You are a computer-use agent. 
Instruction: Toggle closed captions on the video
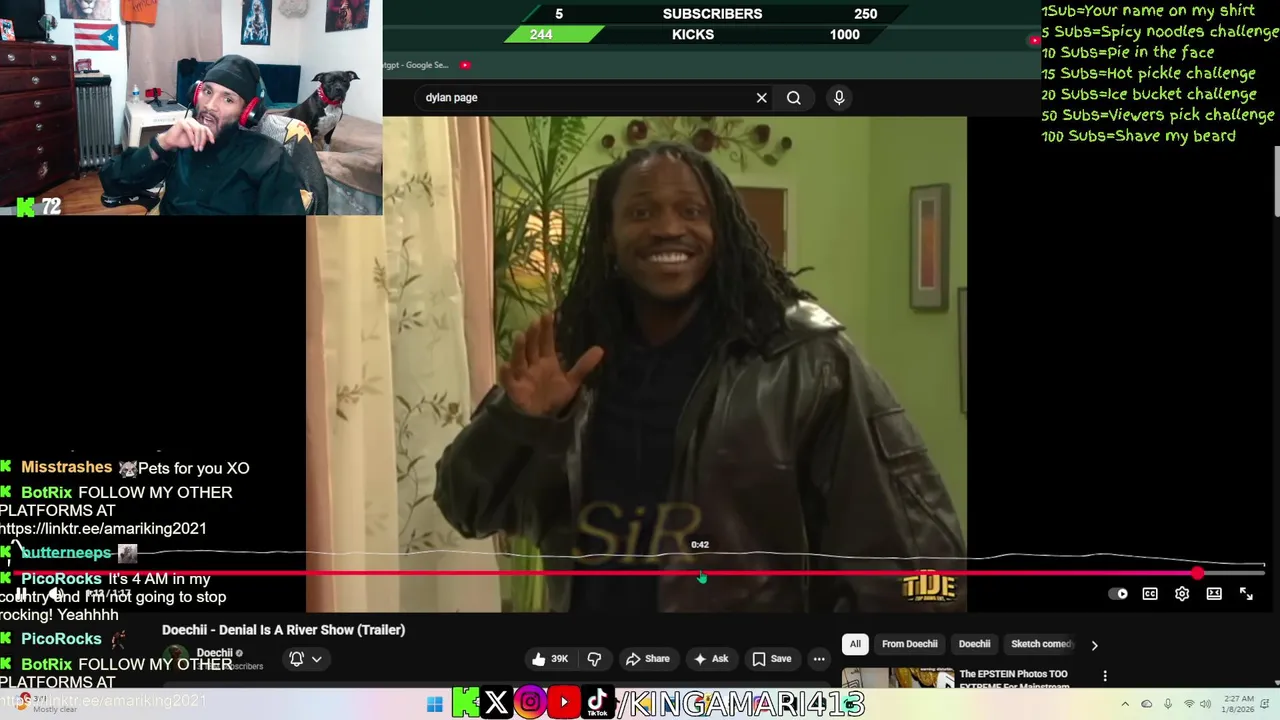point(1150,594)
